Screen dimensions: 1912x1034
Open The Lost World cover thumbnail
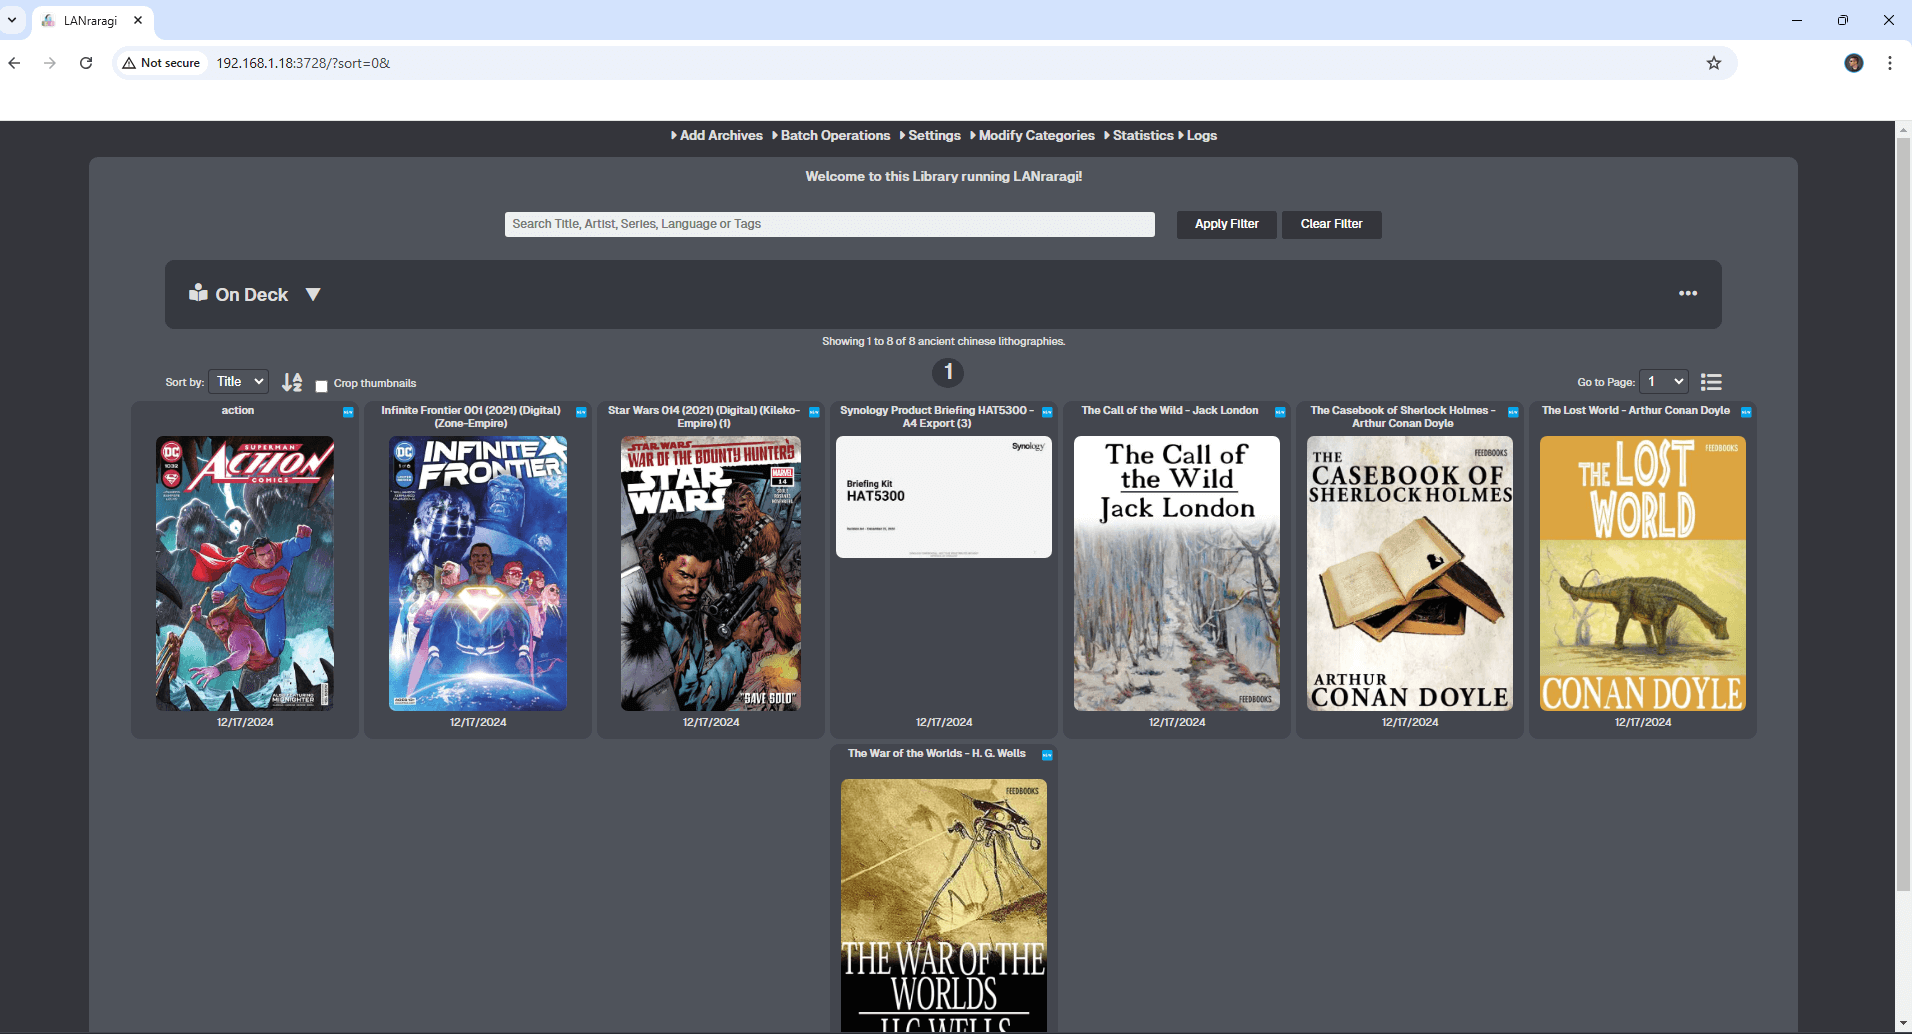coord(1643,573)
